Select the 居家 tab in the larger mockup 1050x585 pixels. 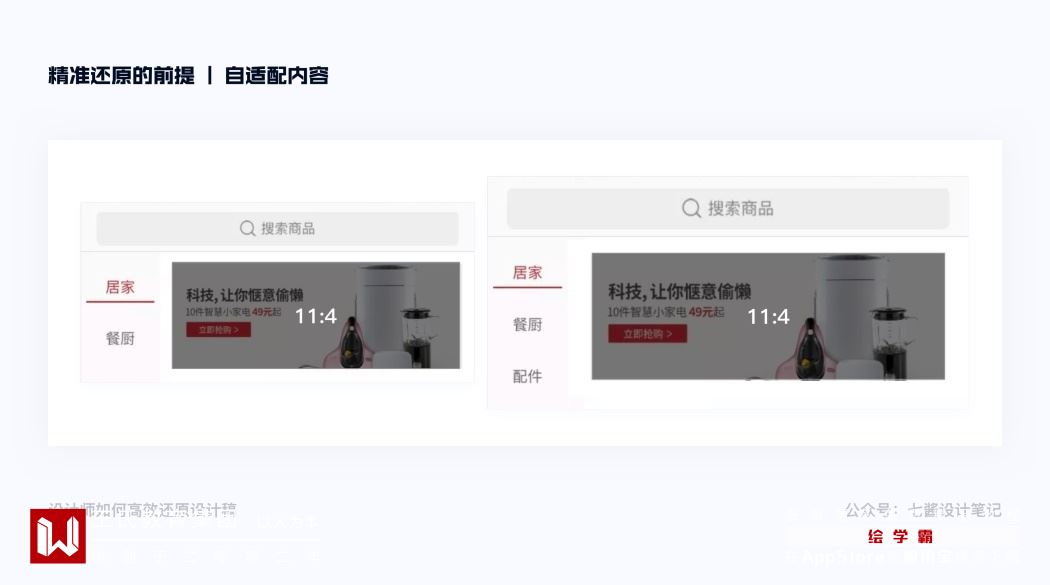[x=527, y=273]
